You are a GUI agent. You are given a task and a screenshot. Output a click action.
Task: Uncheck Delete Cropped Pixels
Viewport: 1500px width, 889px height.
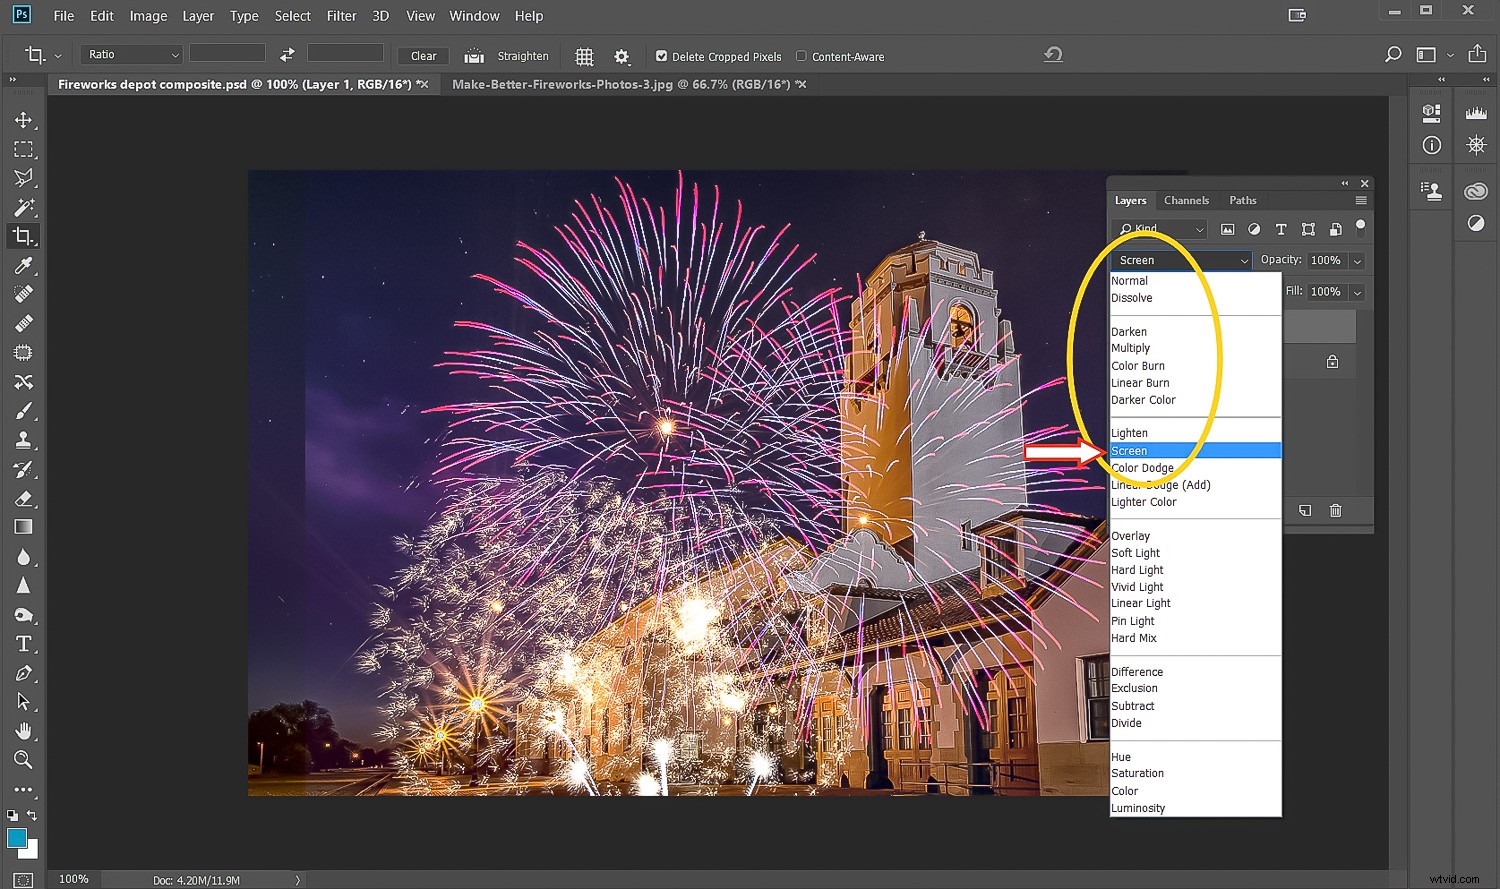click(662, 56)
